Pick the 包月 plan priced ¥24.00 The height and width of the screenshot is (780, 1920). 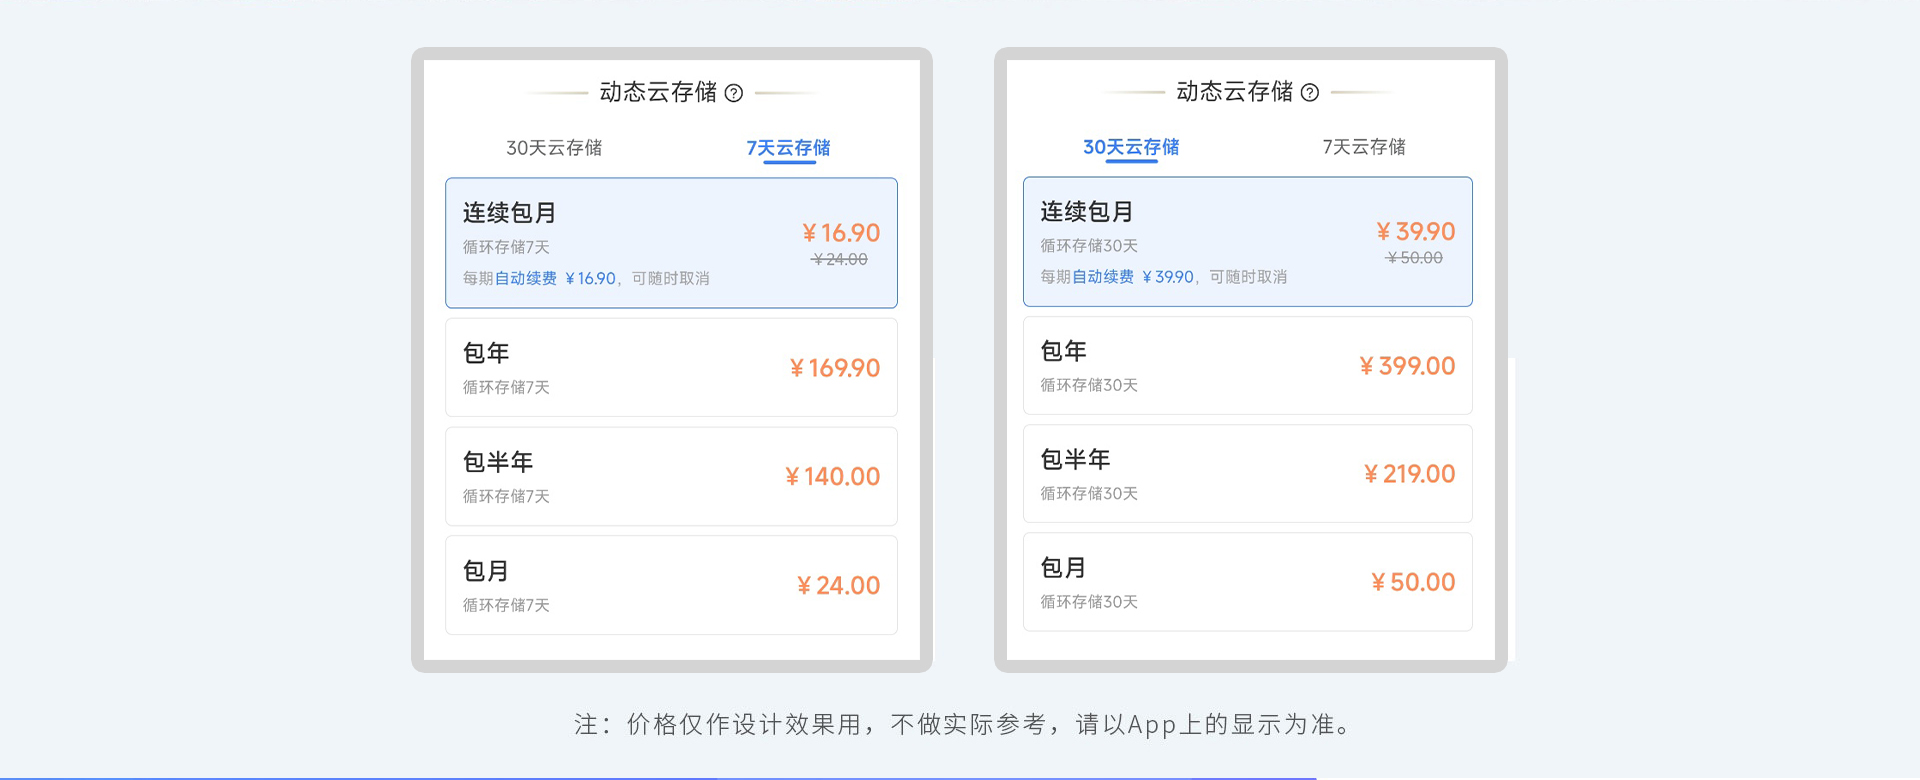click(x=671, y=585)
